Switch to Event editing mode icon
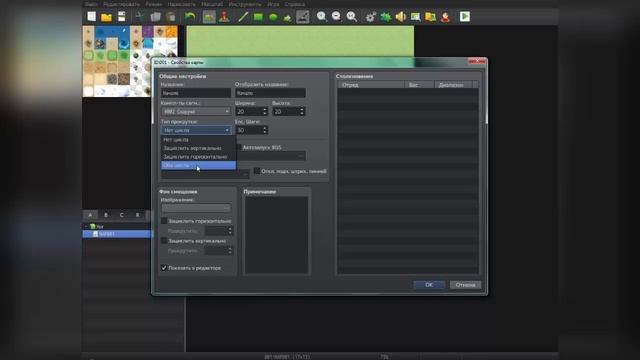640x360 pixels. tap(224, 17)
